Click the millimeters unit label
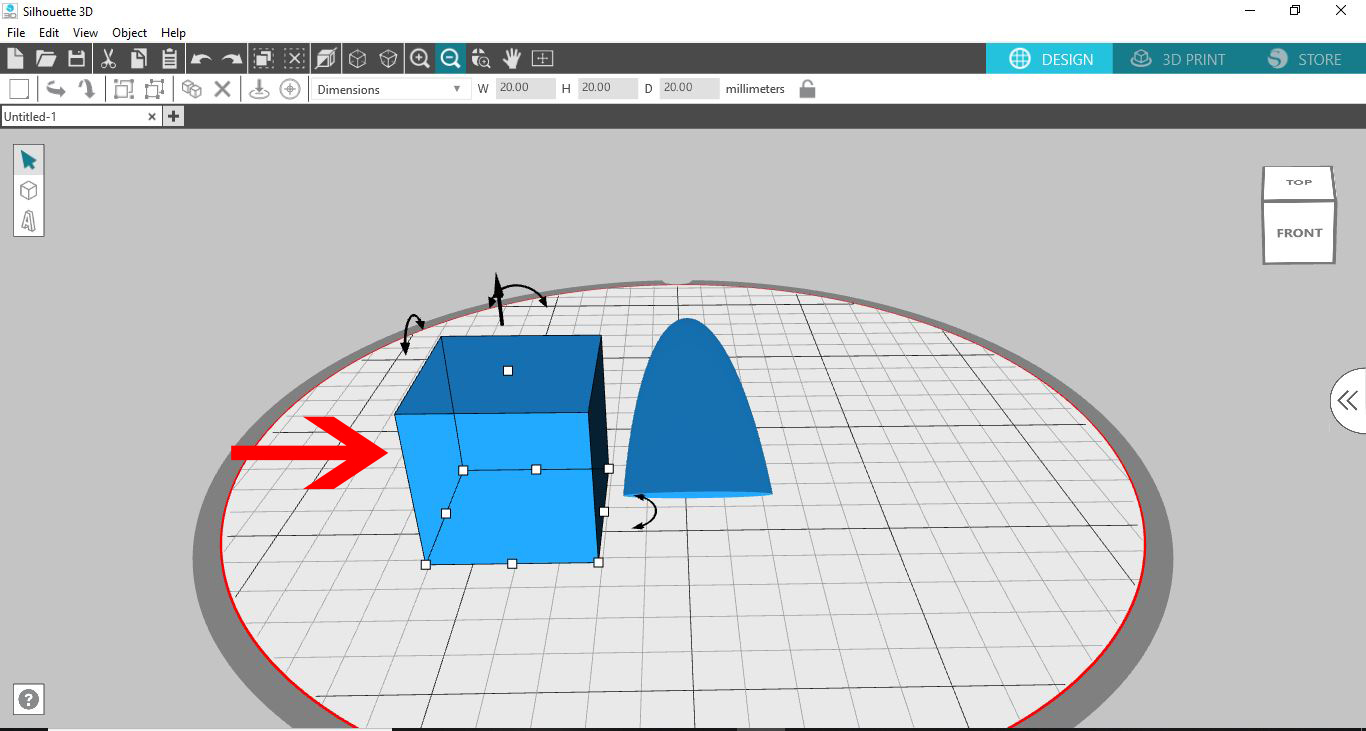Screen dimensions: 1366x731 click(755, 89)
